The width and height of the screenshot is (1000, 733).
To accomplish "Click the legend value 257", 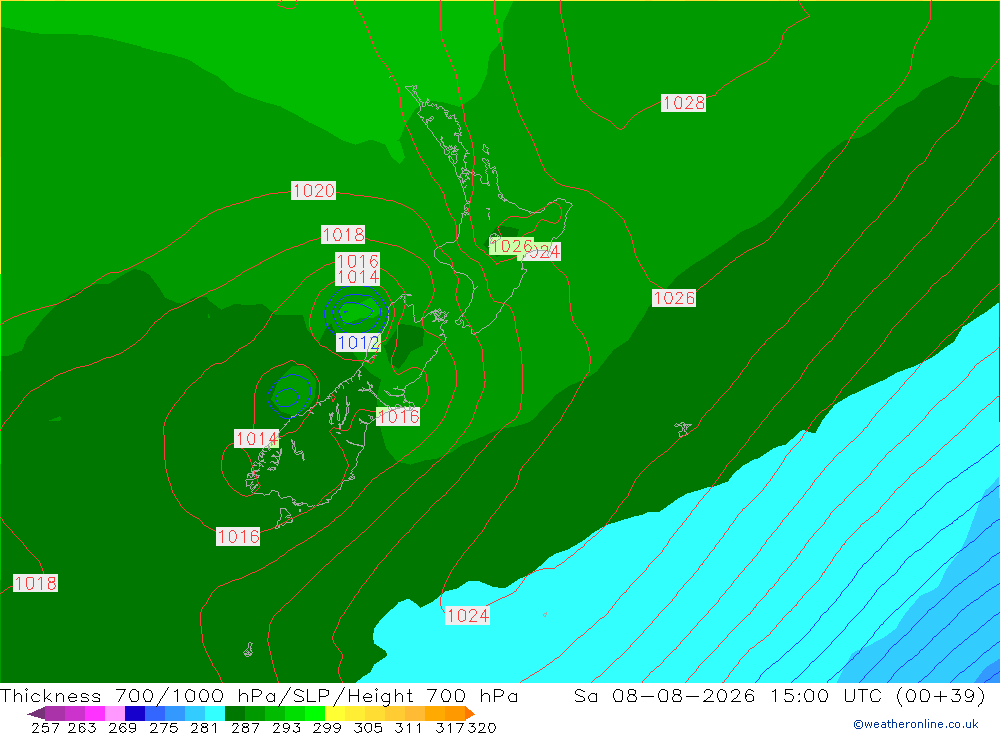I will click(45, 727).
